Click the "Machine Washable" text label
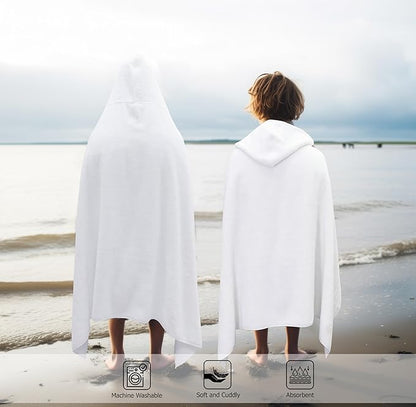The image size is (416, 407). 137,396
